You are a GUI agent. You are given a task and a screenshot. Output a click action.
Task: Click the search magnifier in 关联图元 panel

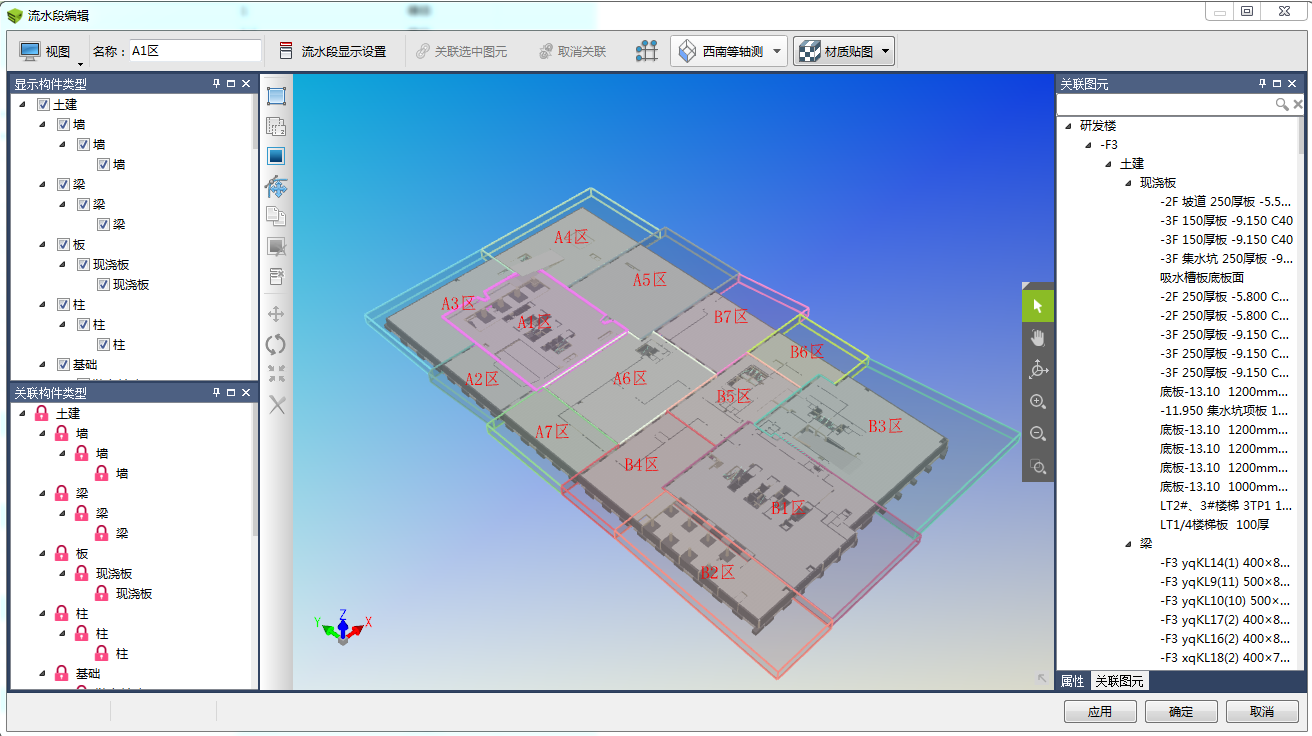pyautogui.click(x=1282, y=104)
